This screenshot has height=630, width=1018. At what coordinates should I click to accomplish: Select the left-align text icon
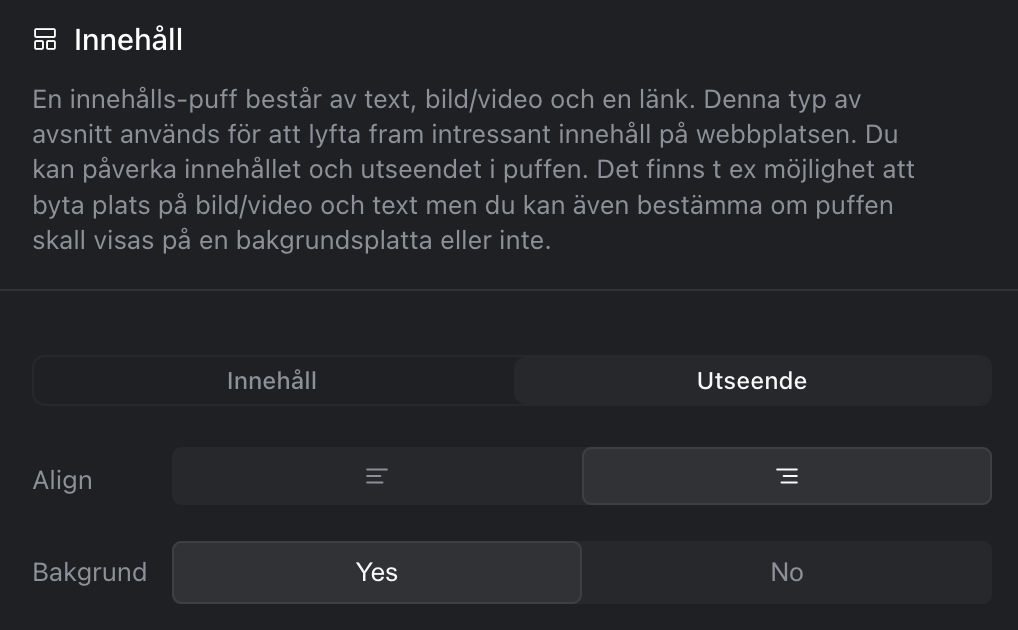376,476
